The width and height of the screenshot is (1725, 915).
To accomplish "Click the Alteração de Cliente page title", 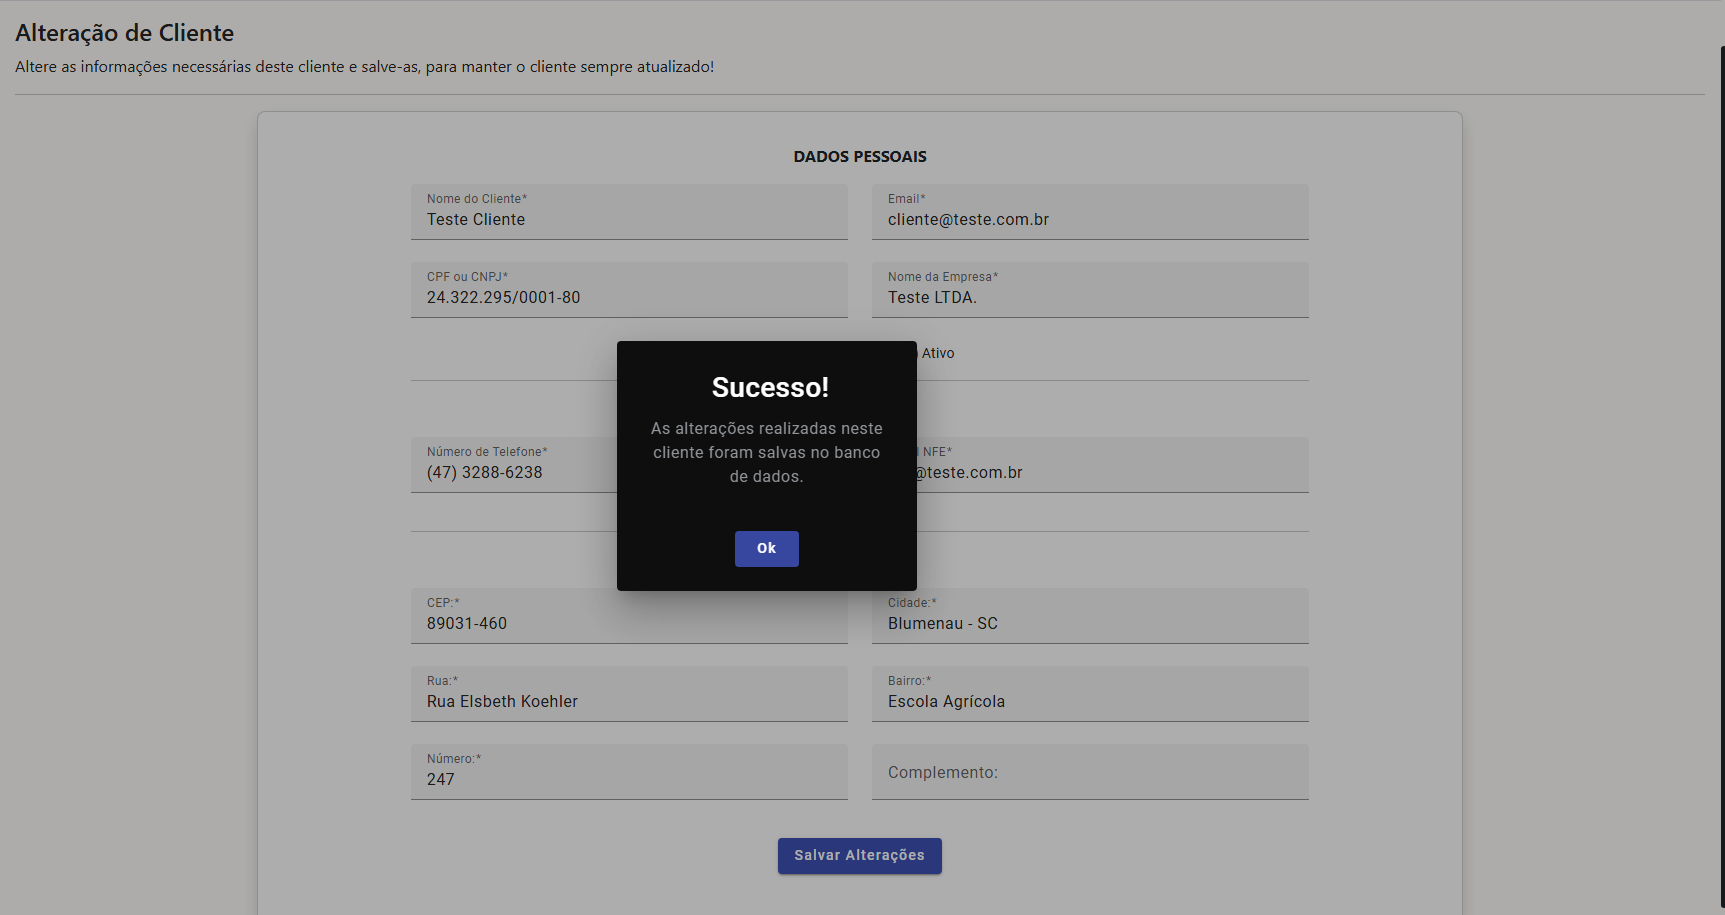I will coord(124,33).
